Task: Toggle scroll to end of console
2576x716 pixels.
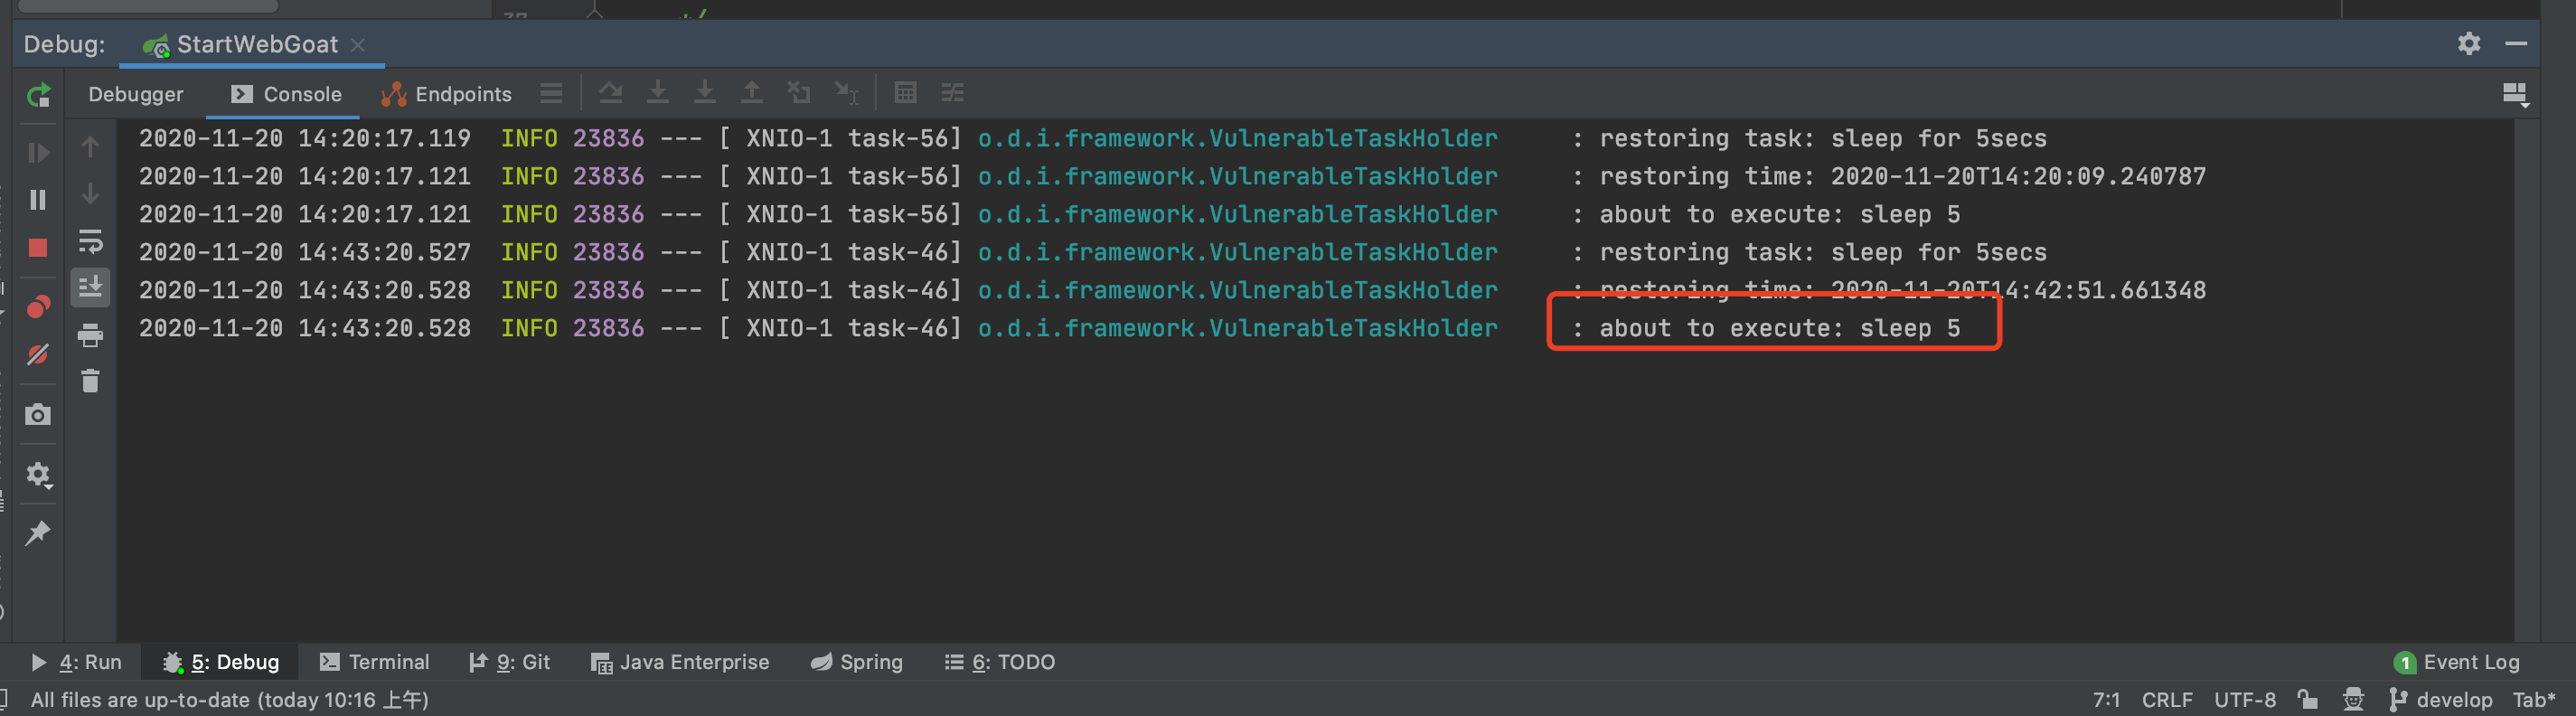Action: [90, 288]
